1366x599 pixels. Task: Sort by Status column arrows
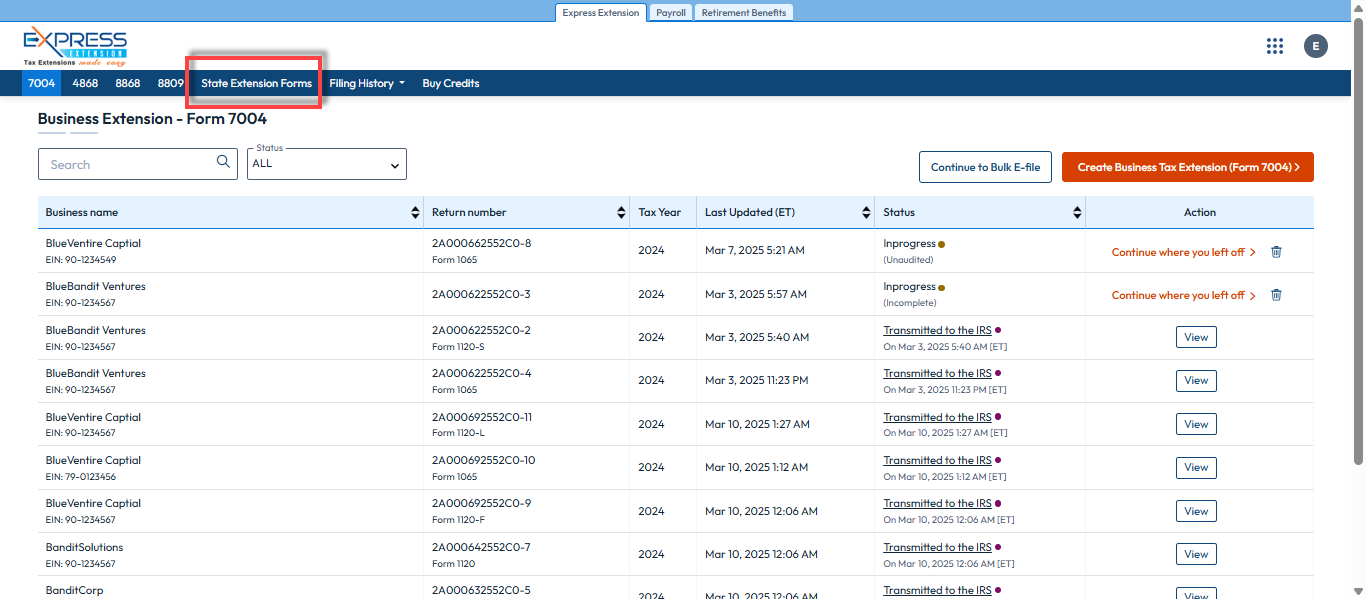pyautogui.click(x=1077, y=212)
